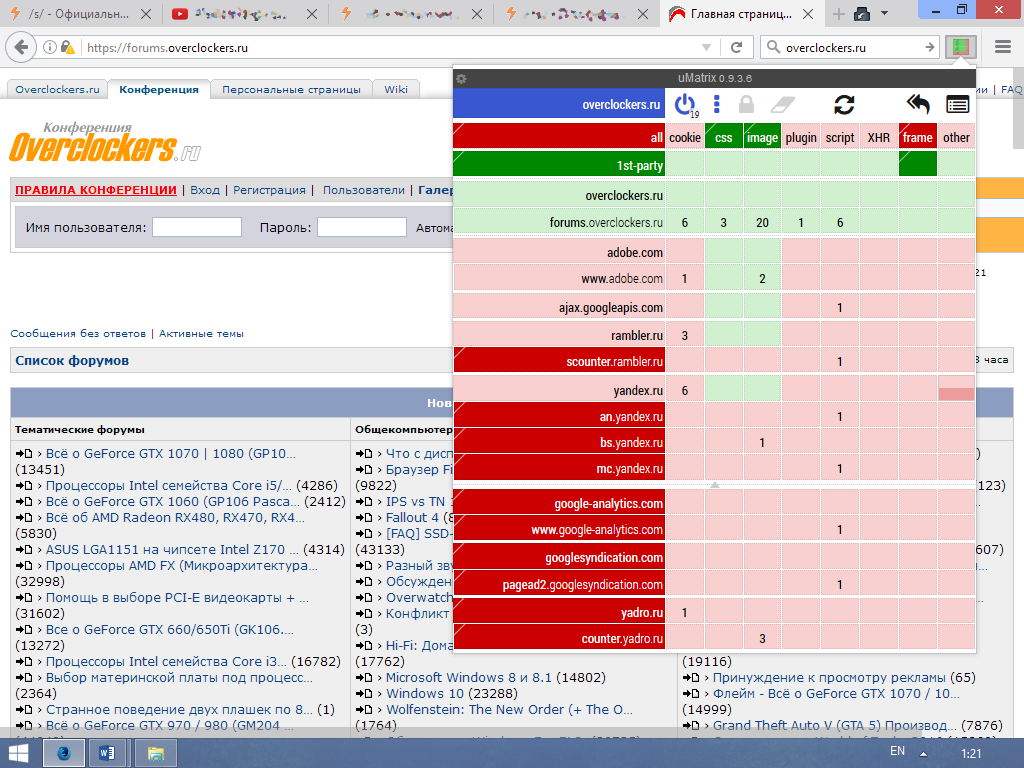Image resolution: width=1024 pixels, height=768 pixels.
Task: Open the uMatrix logger list icon
Action: (x=957, y=104)
